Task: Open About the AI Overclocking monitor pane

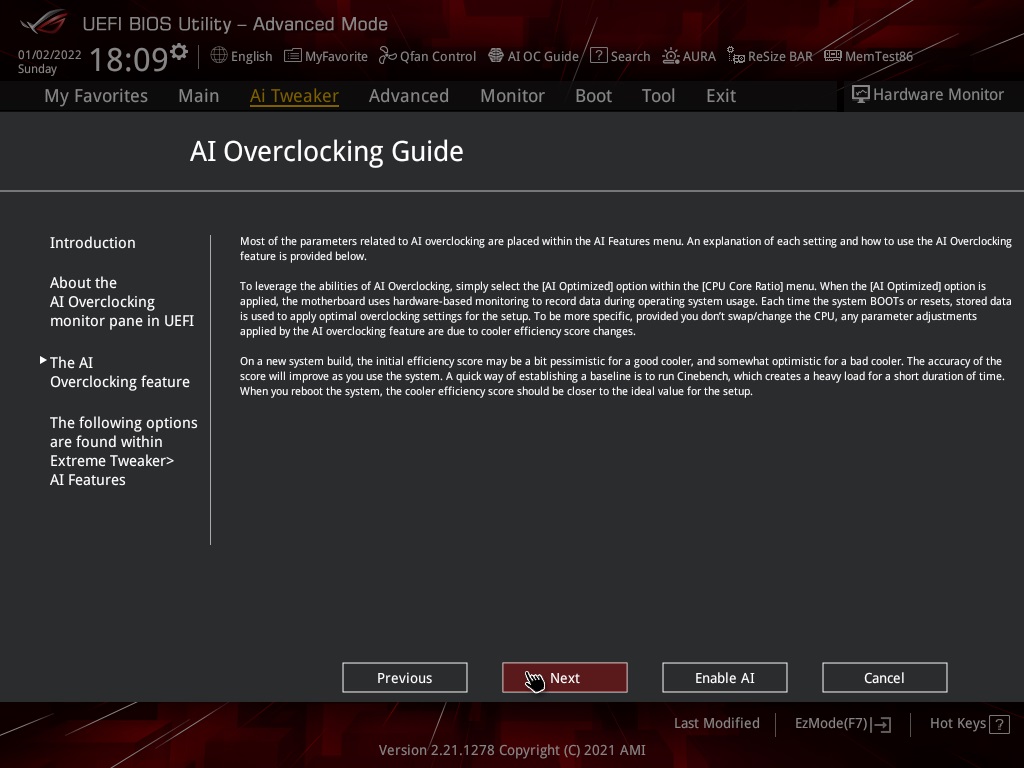Action: [x=121, y=302]
